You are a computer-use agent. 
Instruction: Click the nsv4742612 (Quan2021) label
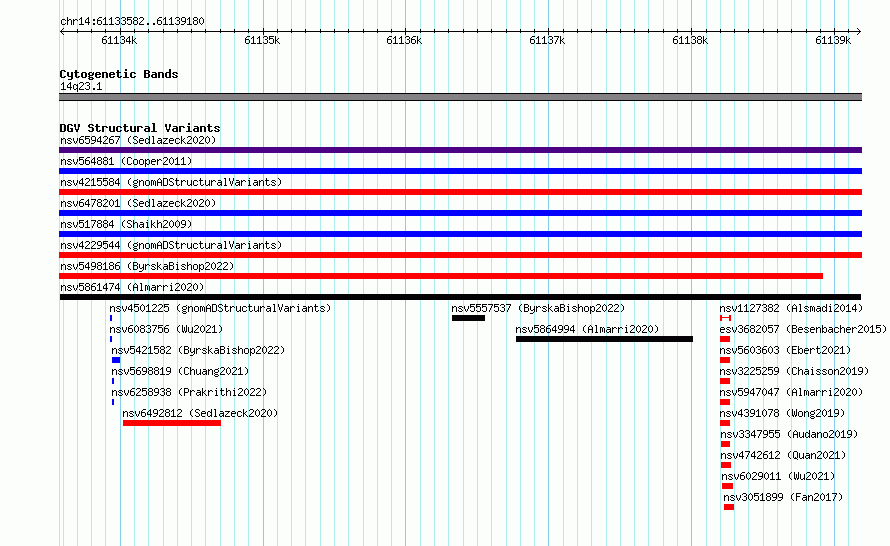point(783,455)
